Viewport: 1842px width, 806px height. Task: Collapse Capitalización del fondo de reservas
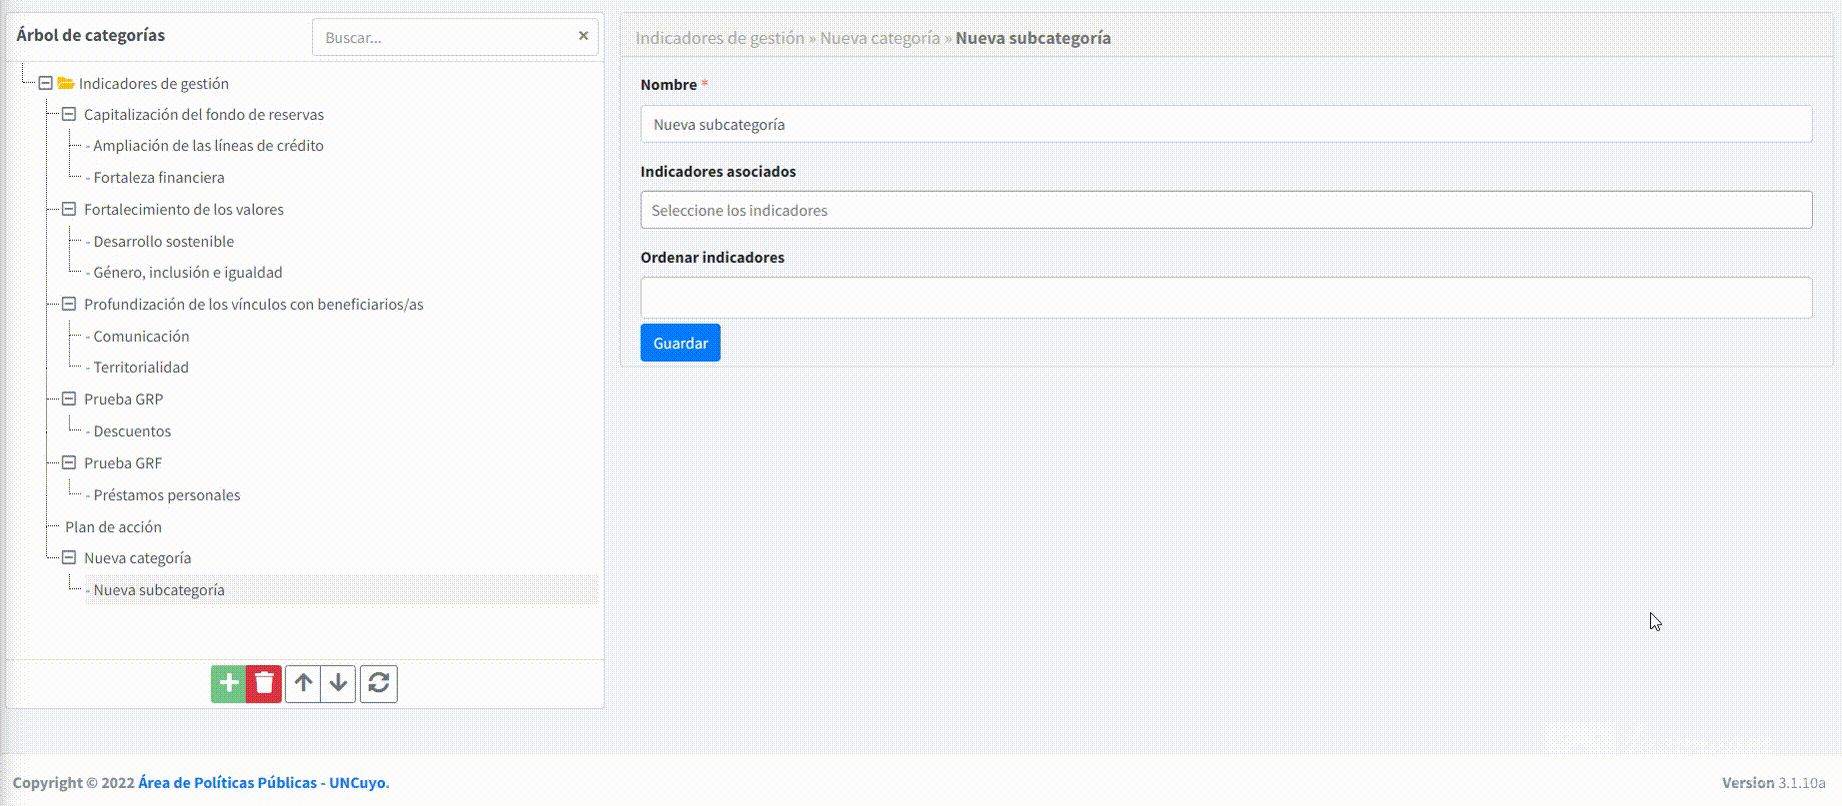tap(69, 114)
